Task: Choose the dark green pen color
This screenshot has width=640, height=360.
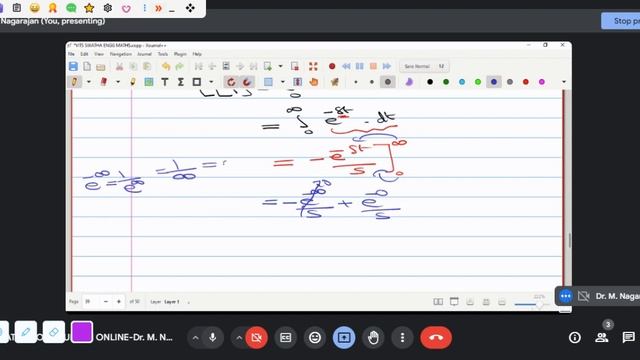Action: click(x=446, y=82)
